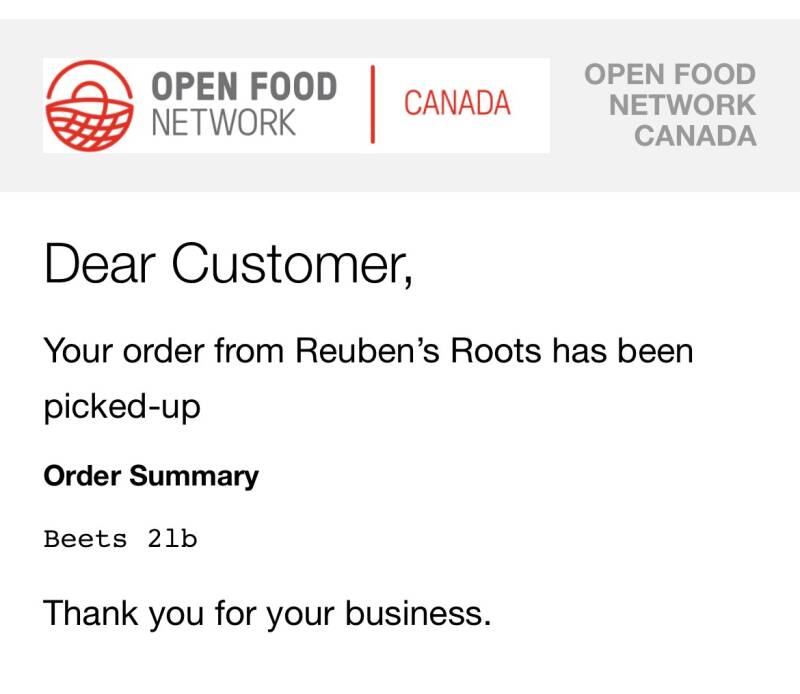Click the word "Customer," in the greeting
Screen dimensions: 800x694
(x=291, y=265)
